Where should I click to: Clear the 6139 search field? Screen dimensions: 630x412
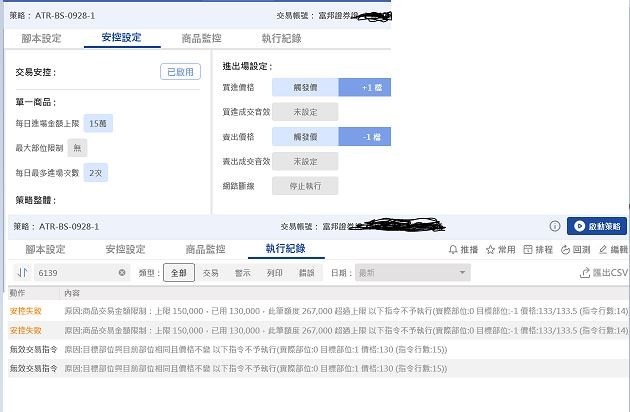pos(122,273)
